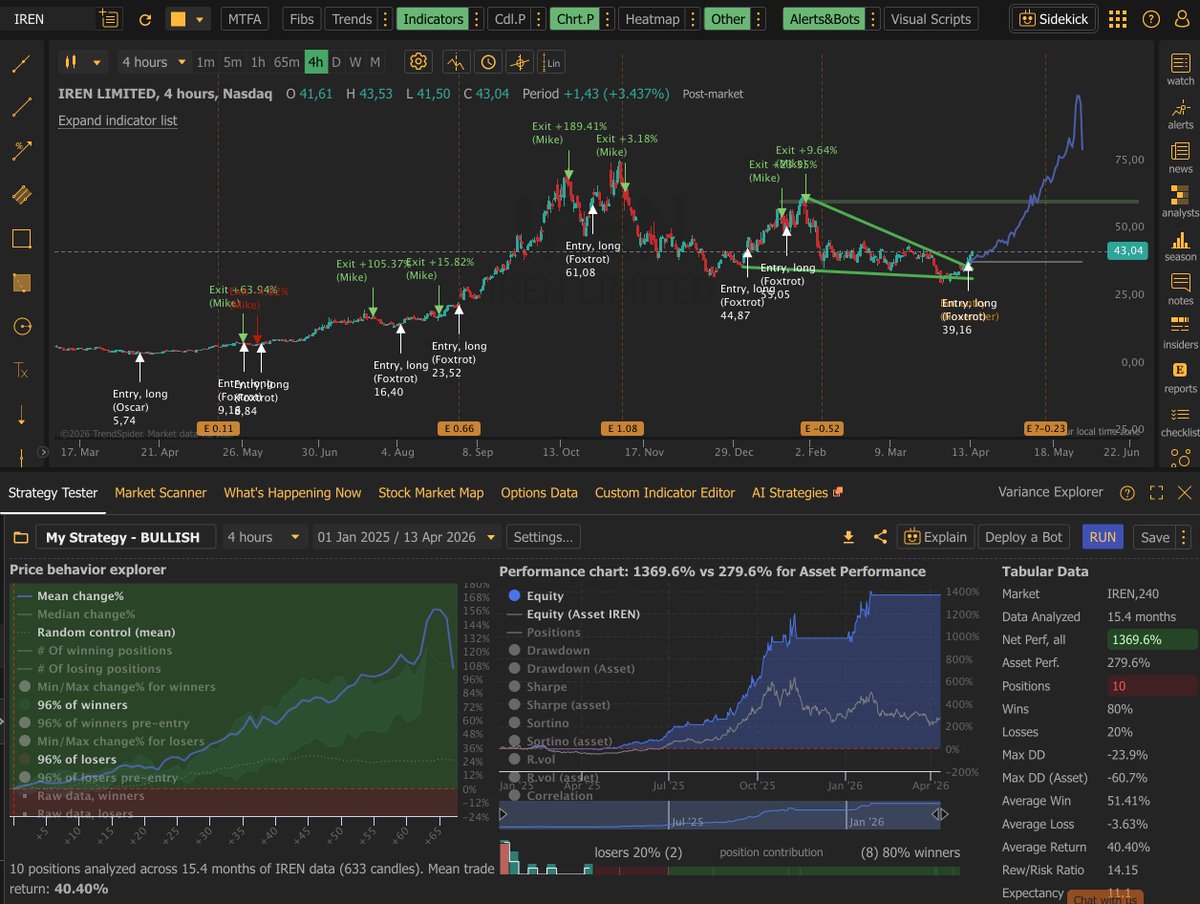Screen dimensions: 1200x904
Task: Switch to the Stock Market Map tab
Action: coord(431,492)
